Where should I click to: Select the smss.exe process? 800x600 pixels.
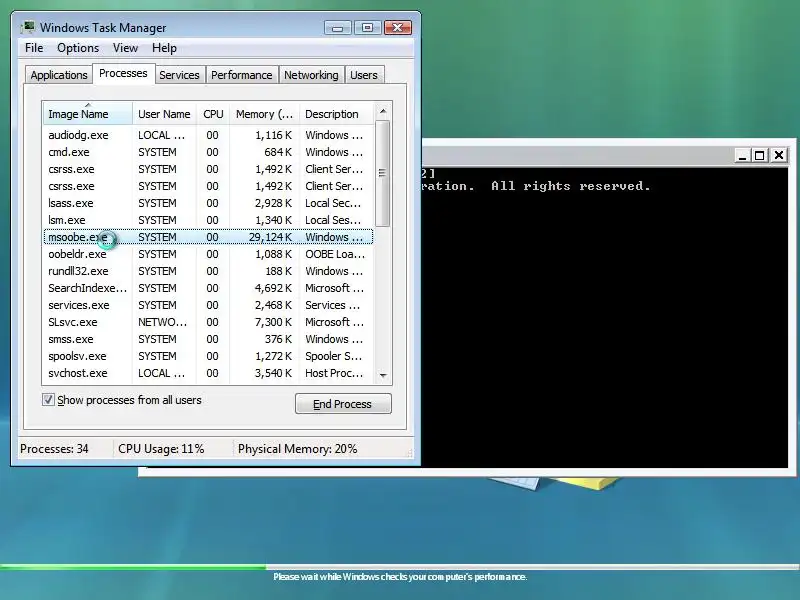click(208, 339)
